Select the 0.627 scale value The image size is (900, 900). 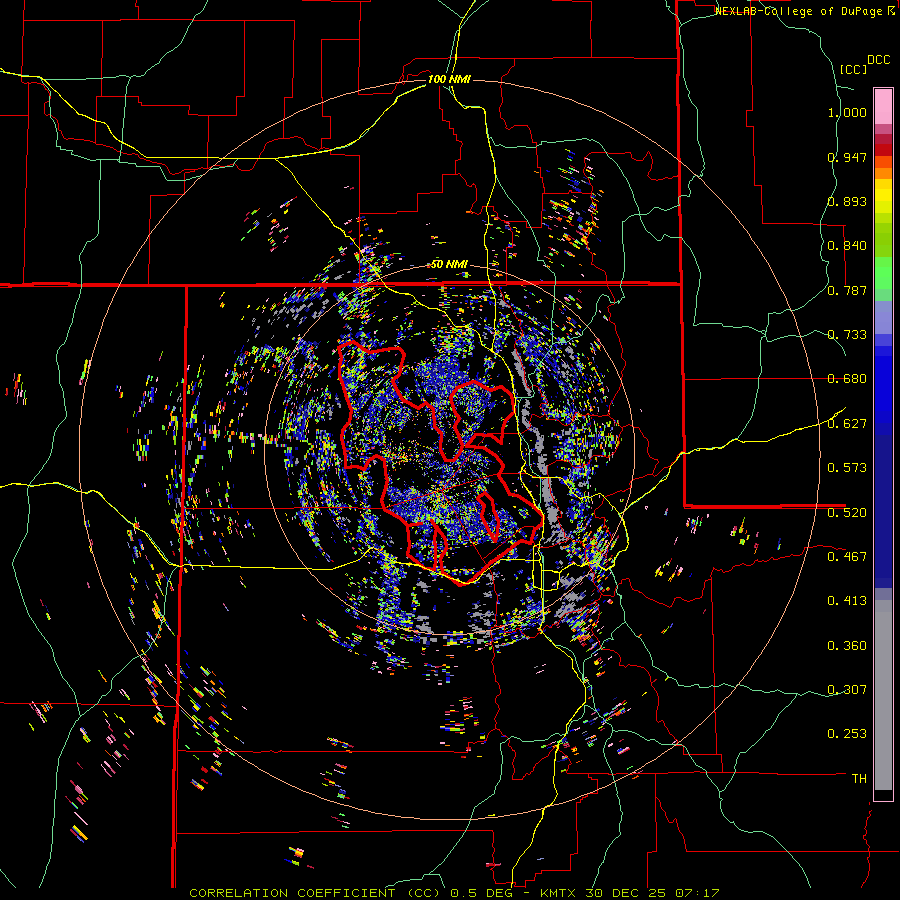coord(847,424)
